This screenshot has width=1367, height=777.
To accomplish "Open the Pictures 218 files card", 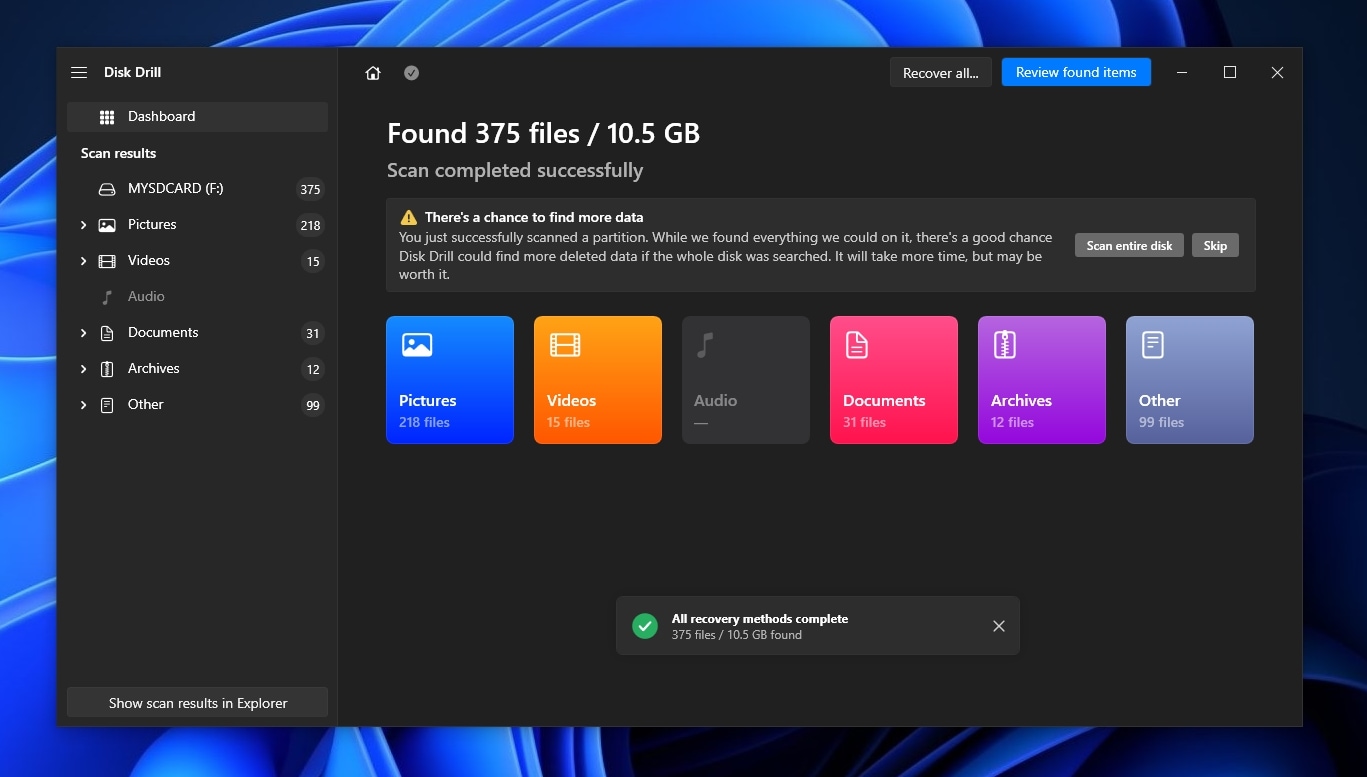I will 450,380.
